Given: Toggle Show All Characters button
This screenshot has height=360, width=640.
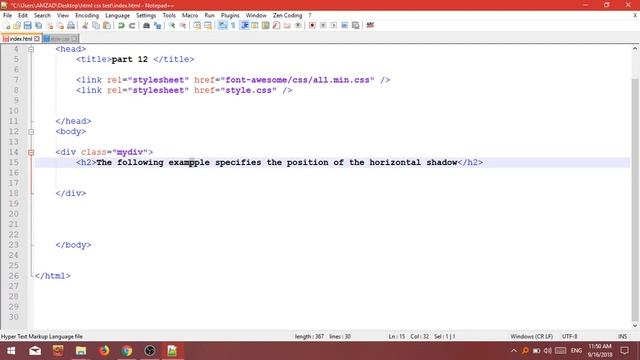Looking at the screenshot, I should (x=233, y=25).
